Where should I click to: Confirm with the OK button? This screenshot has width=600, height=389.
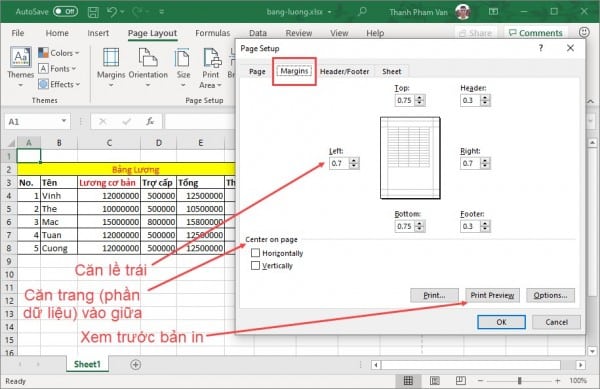501,322
